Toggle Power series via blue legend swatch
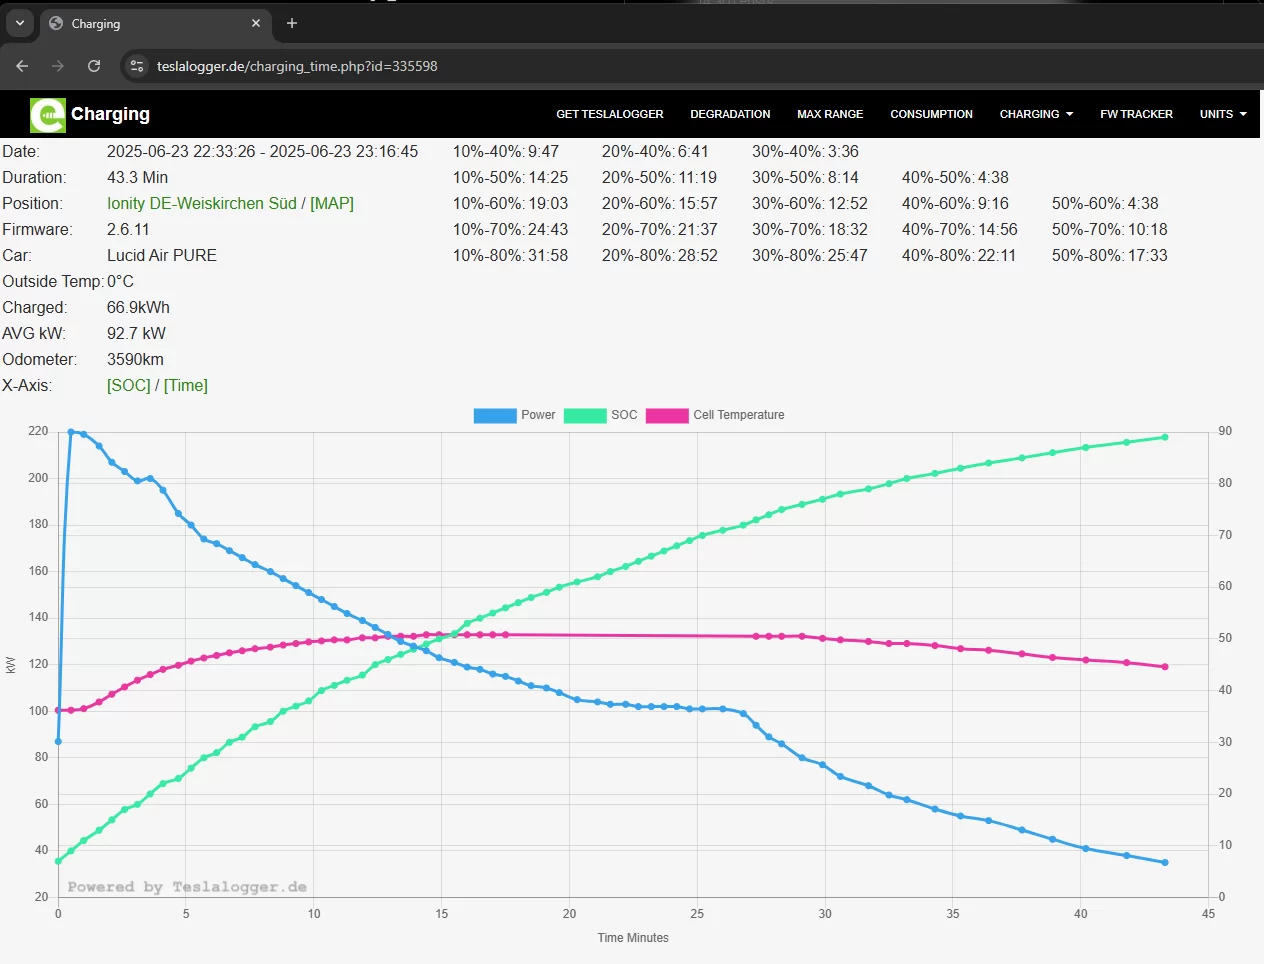 (x=495, y=415)
